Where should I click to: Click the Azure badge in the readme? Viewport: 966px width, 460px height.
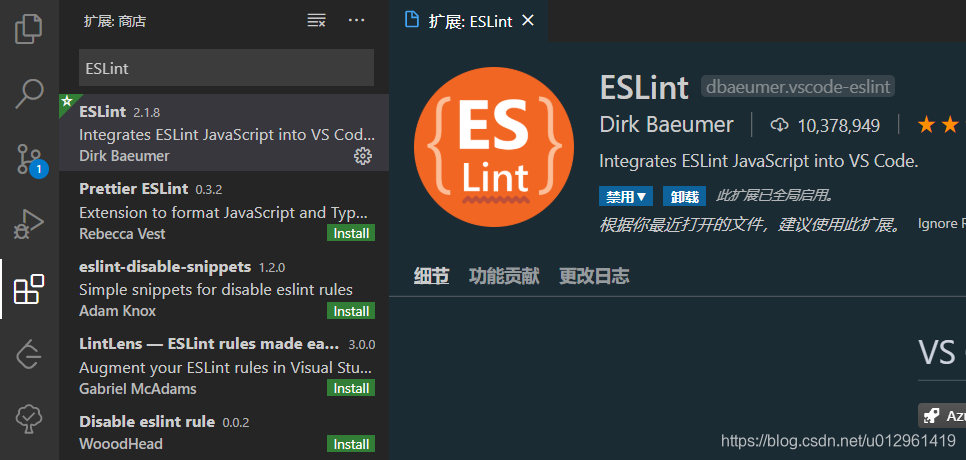coord(942,416)
